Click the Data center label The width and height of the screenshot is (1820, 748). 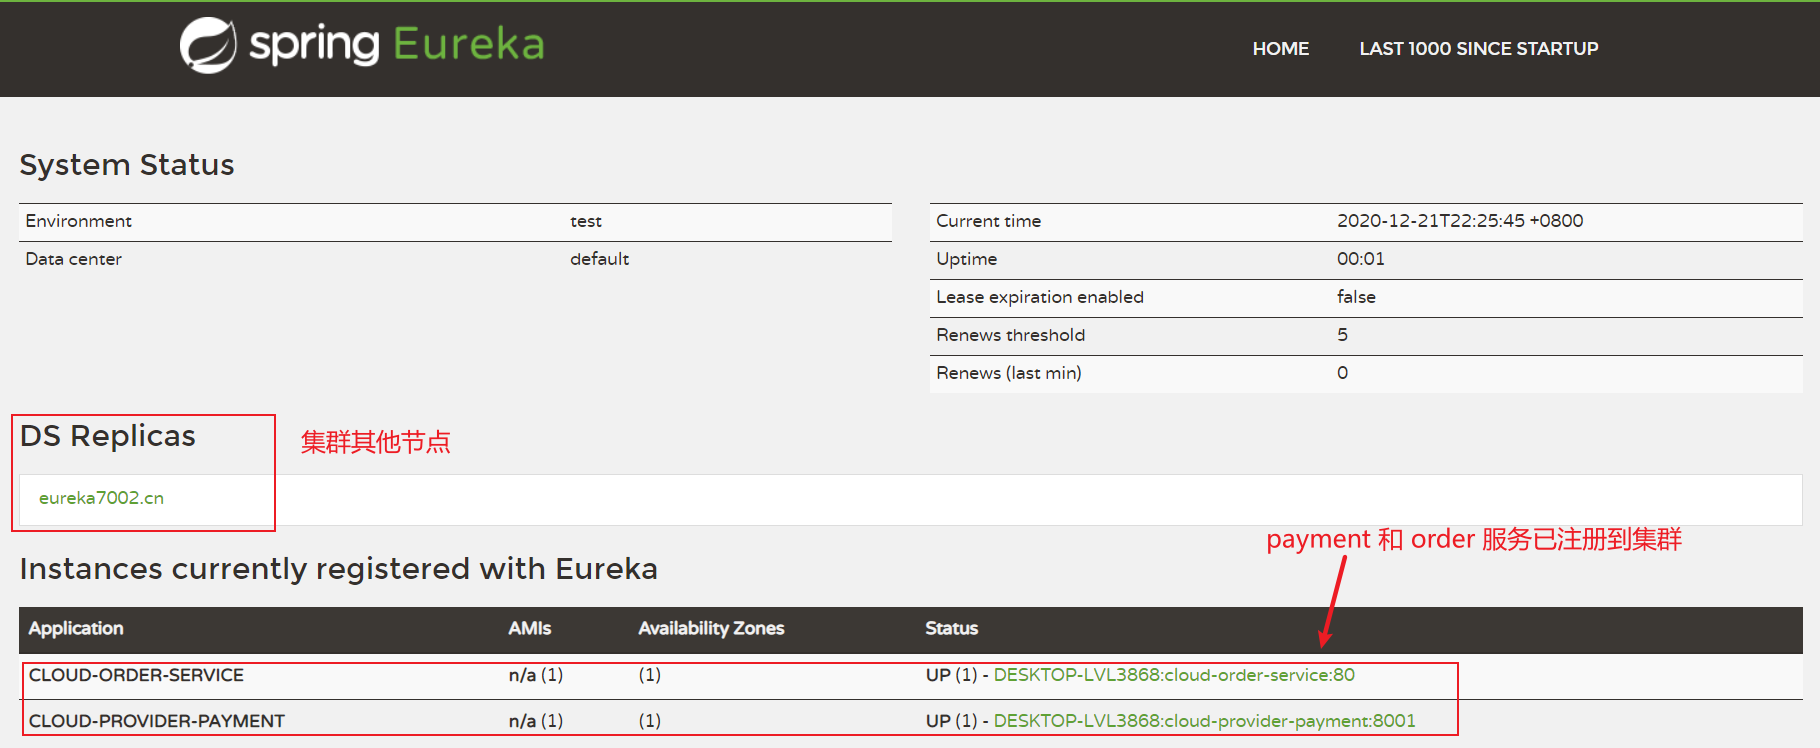[73, 259]
